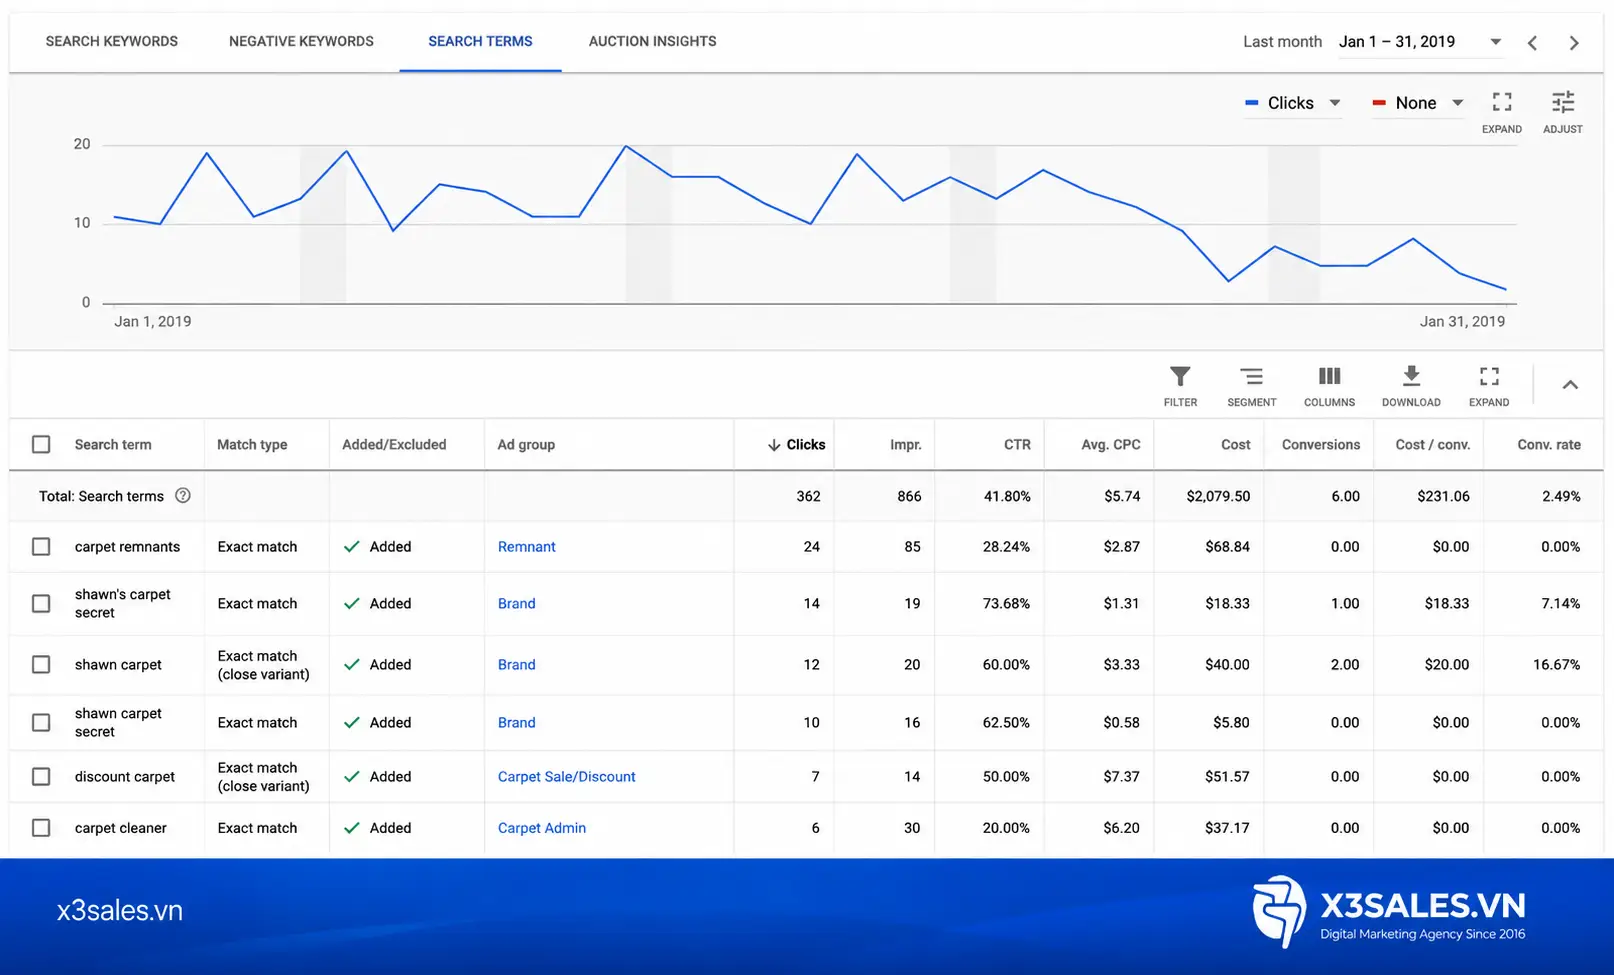Select the Search Terms tab
The width and height of the screenshot is (1614, 975).
(480, 42)
